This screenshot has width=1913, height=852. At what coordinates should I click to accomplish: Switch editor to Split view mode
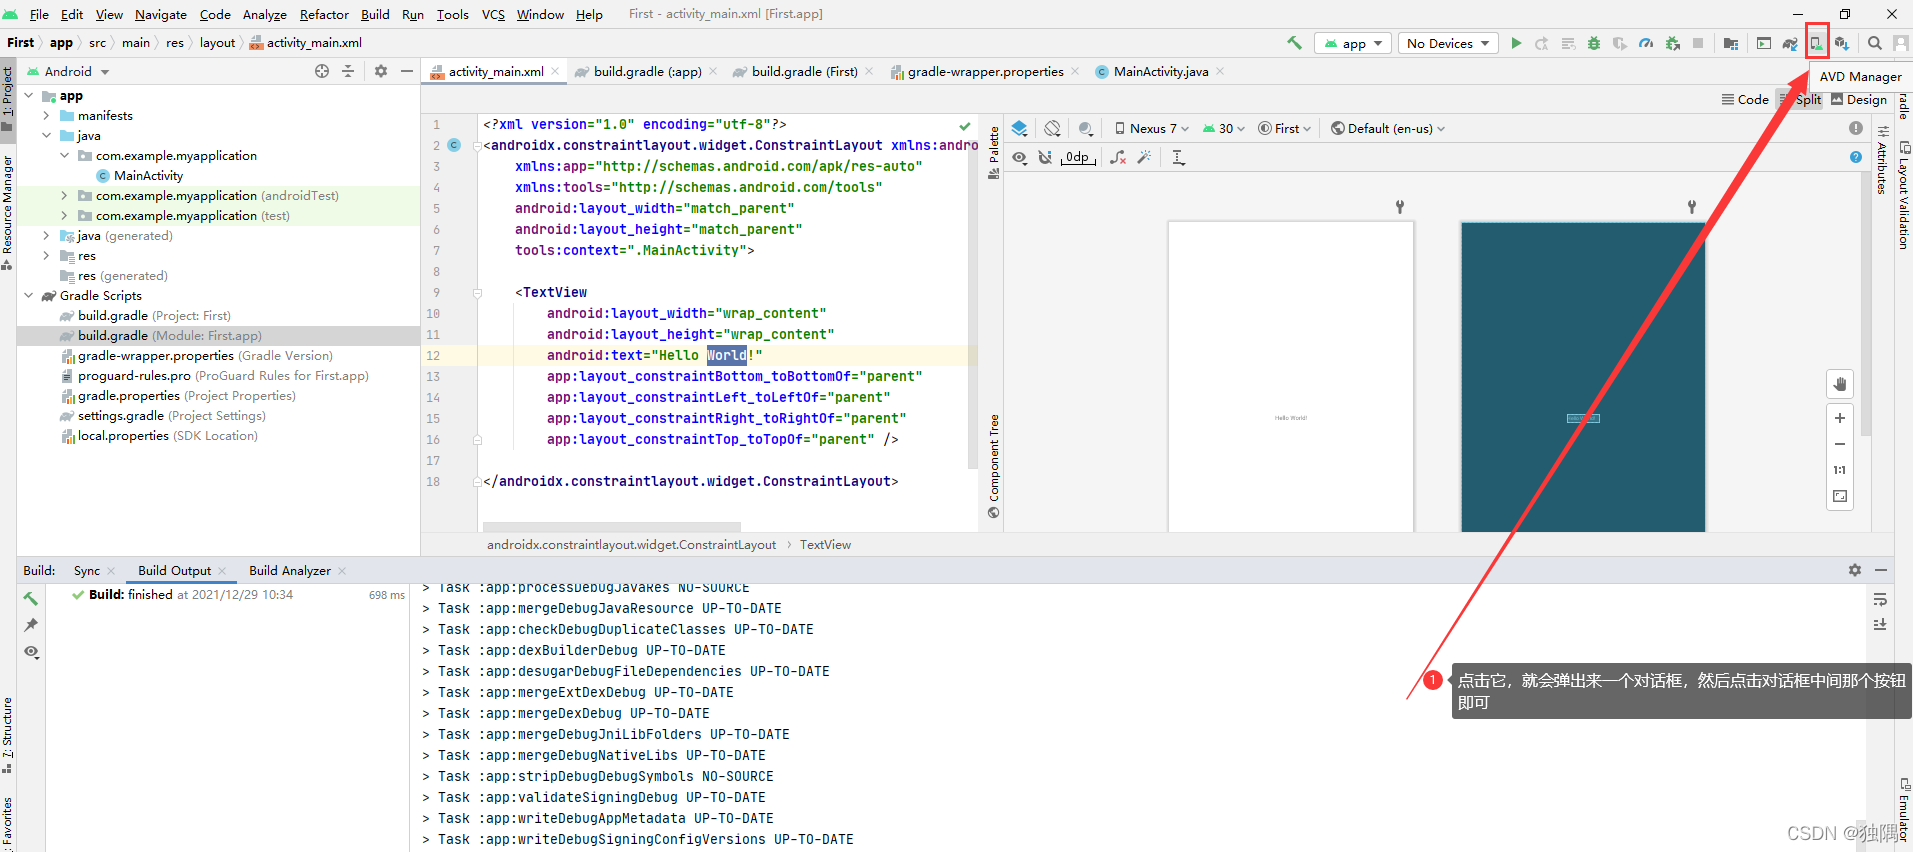[1800, 99]
